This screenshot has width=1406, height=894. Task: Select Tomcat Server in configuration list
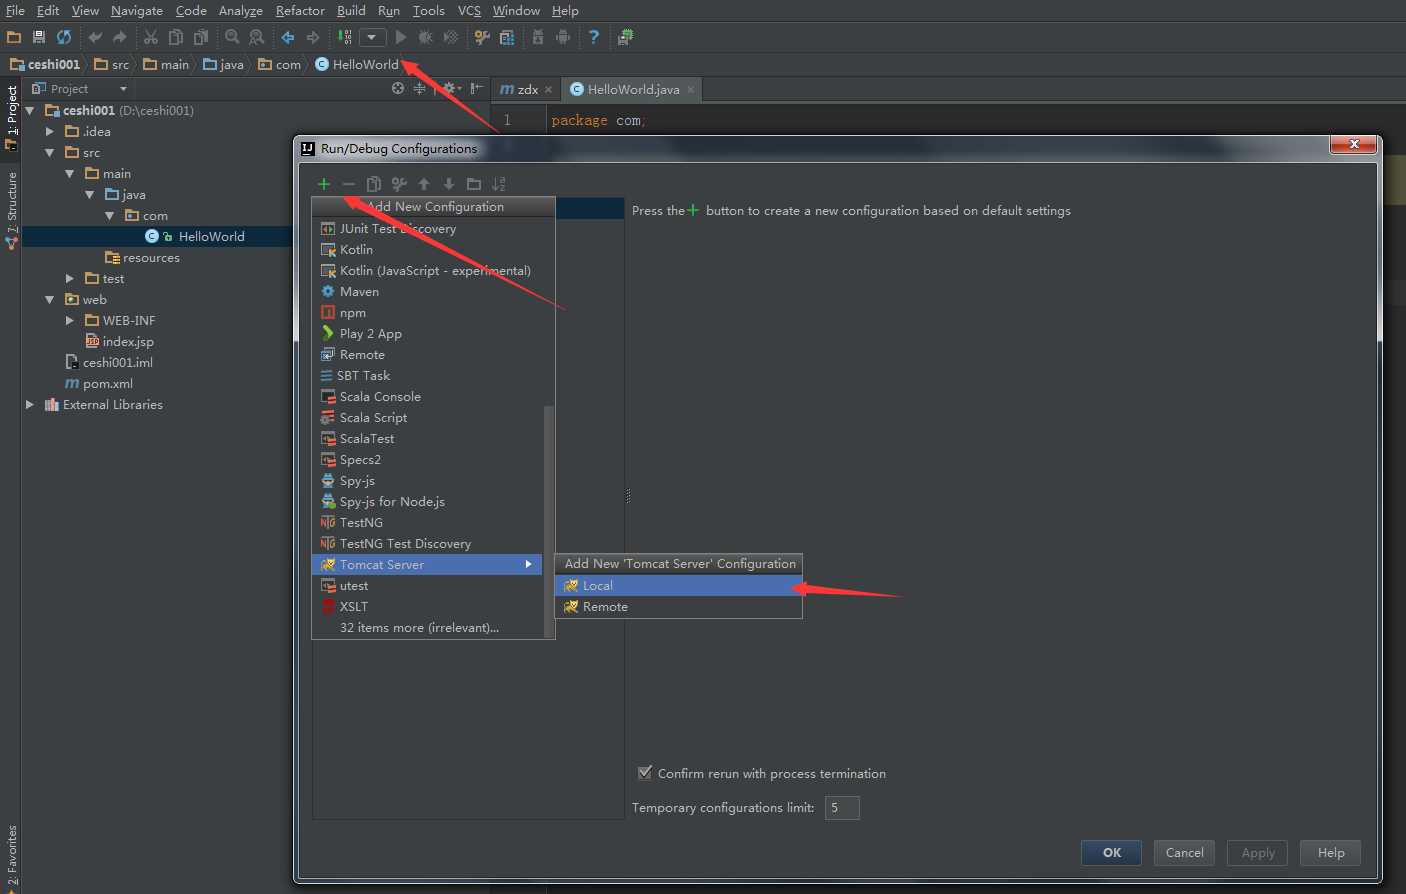coord(427,564)
